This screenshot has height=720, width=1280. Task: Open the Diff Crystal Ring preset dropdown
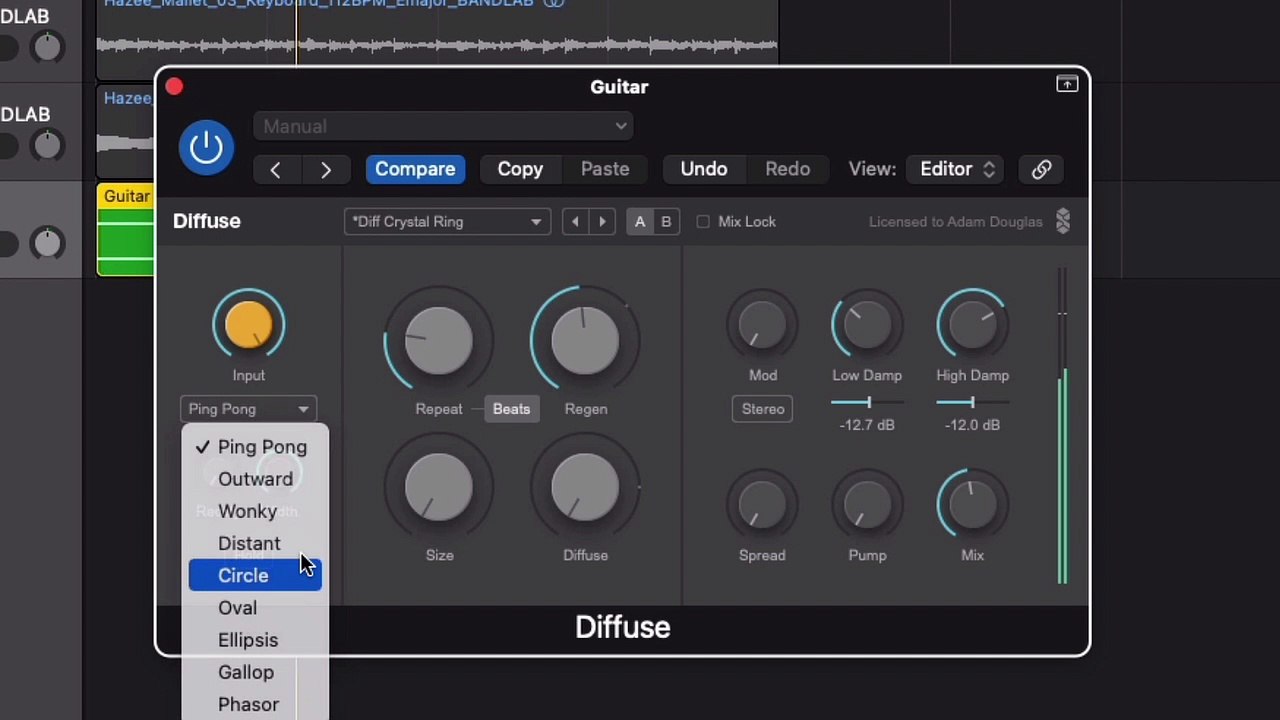(446, 222)
